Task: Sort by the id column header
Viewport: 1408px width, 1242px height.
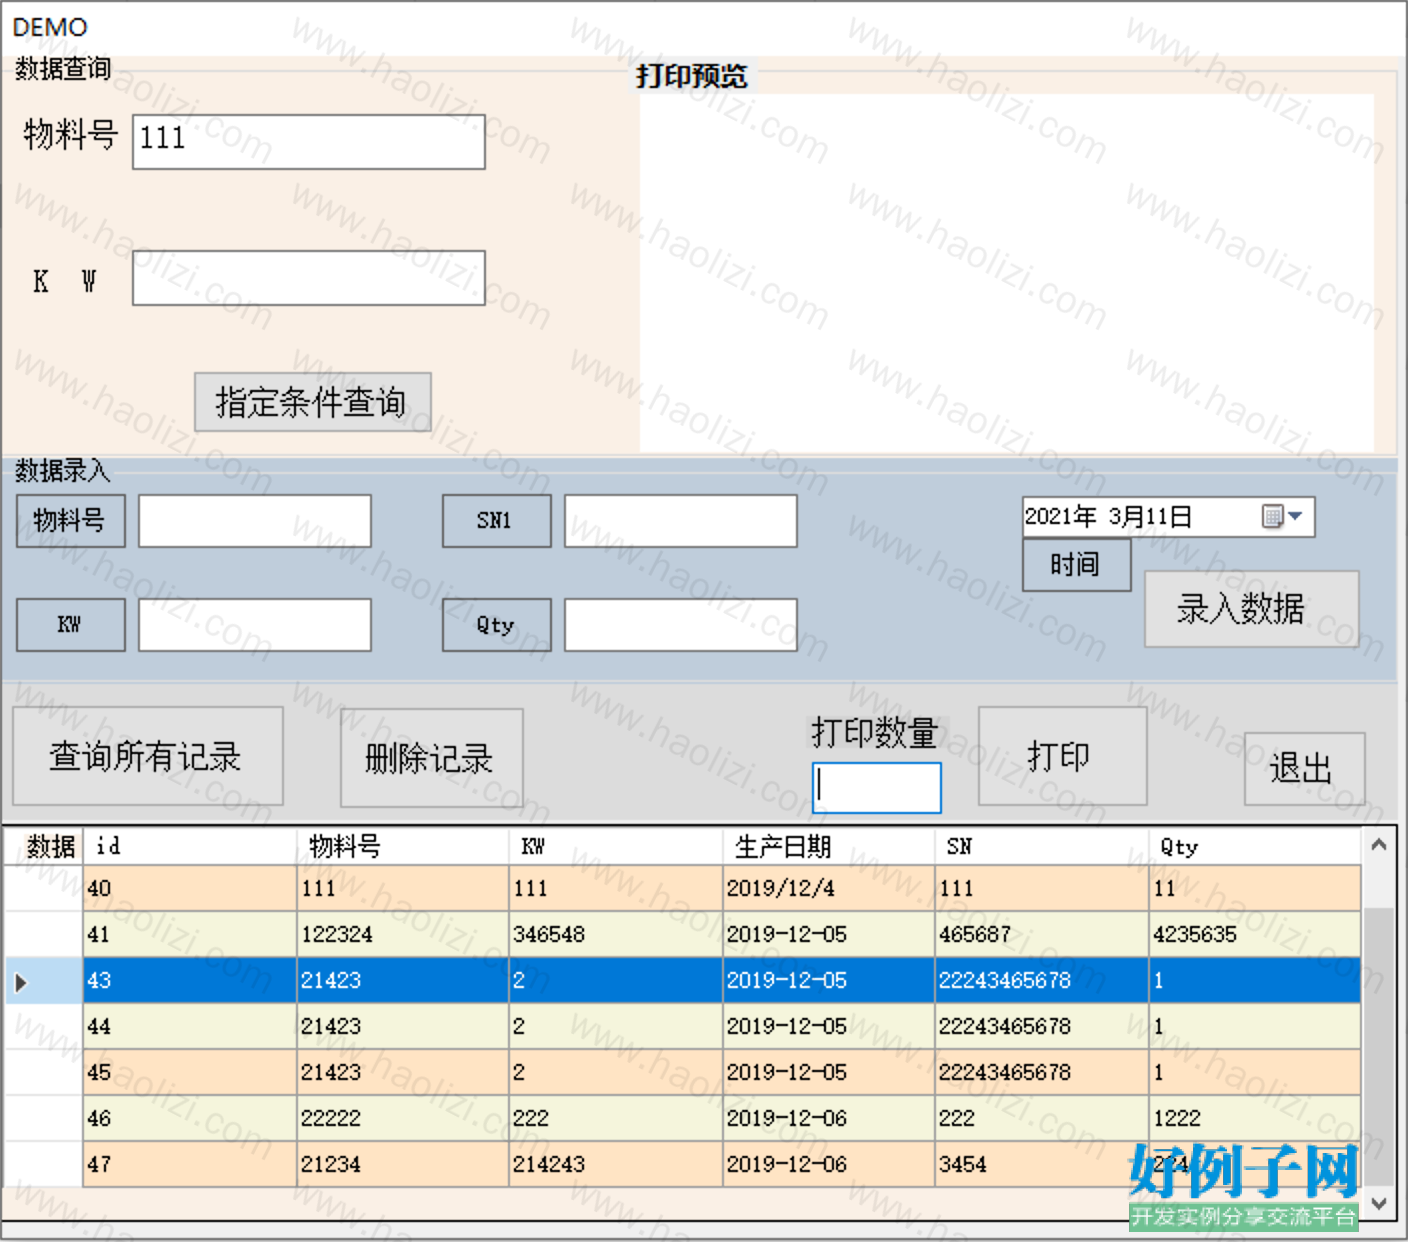Action: pos(190,846)
